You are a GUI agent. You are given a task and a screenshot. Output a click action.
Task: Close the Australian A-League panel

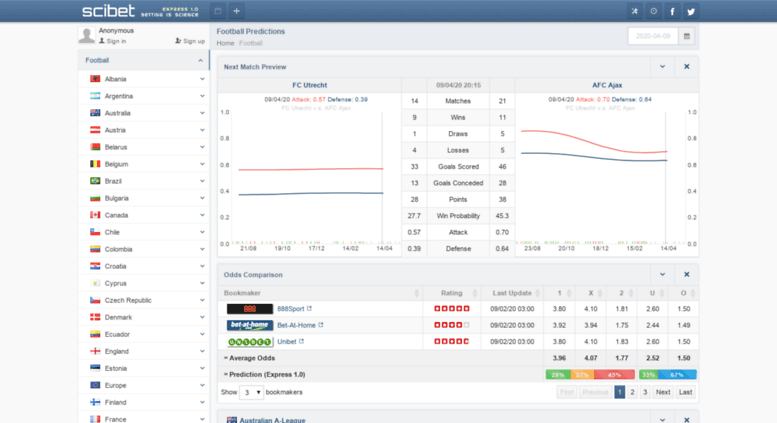click(687, 420)
